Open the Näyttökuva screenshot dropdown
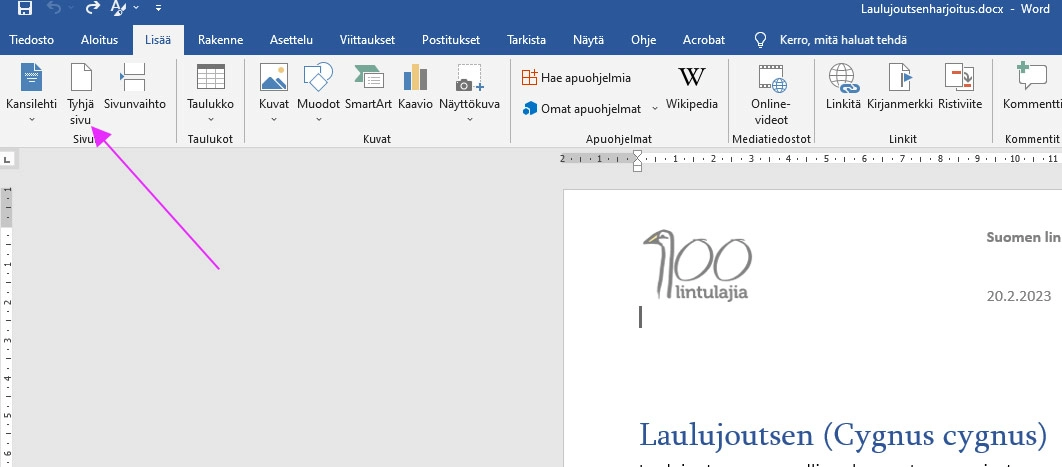This screenshot has width=1062, height=467. [468, 119]
